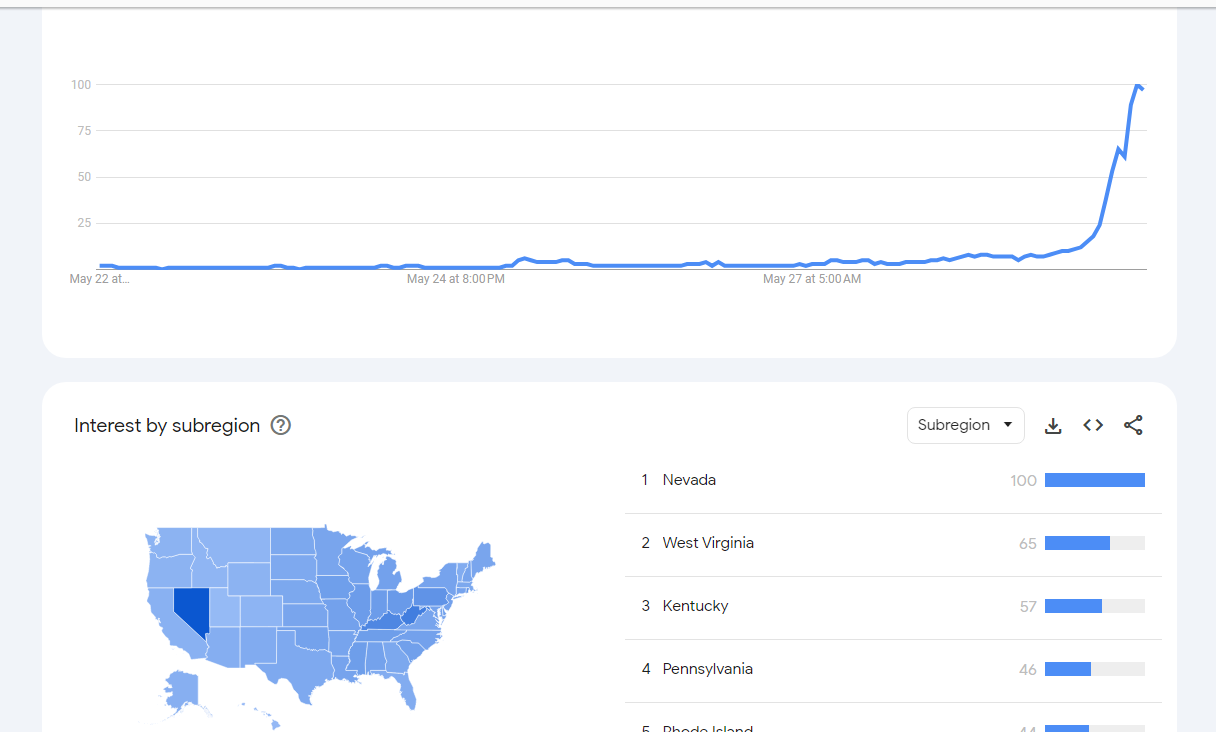
Task: Open the embed code icon
Action: tap(1093, 426)
